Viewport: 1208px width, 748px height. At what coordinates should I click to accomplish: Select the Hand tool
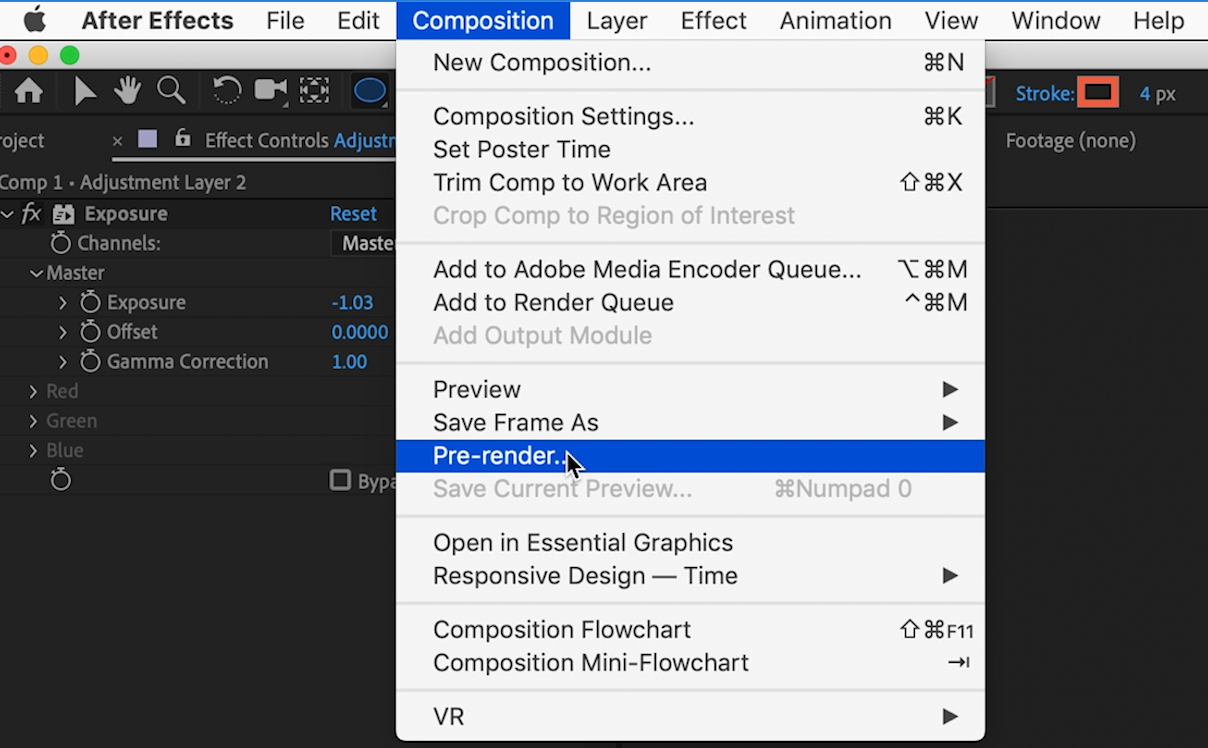click(x=128, y=90)
